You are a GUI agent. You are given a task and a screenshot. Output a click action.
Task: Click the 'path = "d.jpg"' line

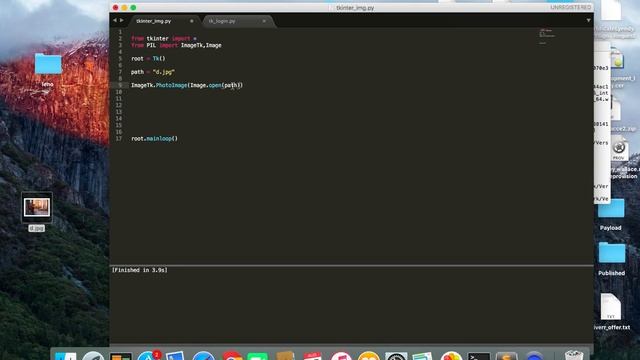(153, 72)
